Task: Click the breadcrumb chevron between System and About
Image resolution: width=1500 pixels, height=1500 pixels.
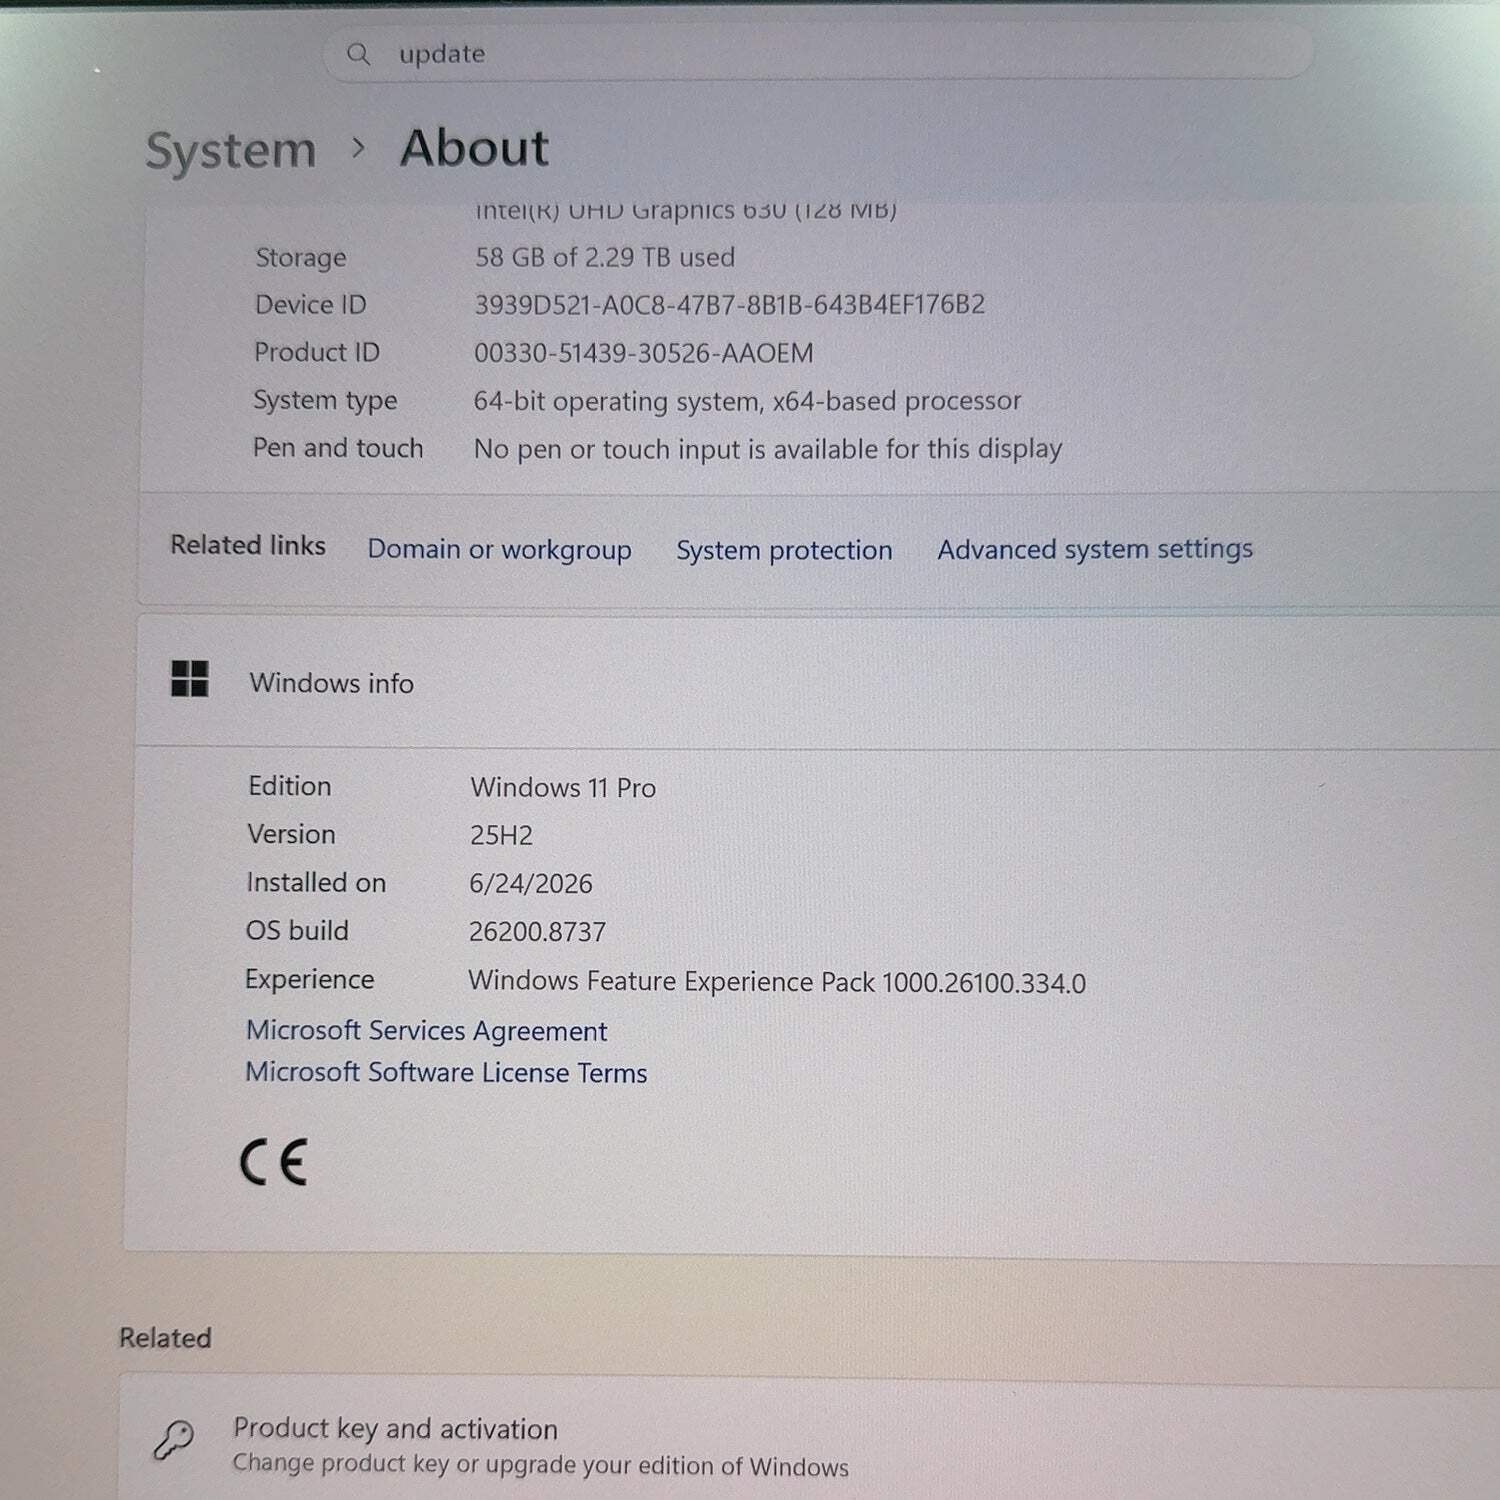Action: tap(359, 149)
